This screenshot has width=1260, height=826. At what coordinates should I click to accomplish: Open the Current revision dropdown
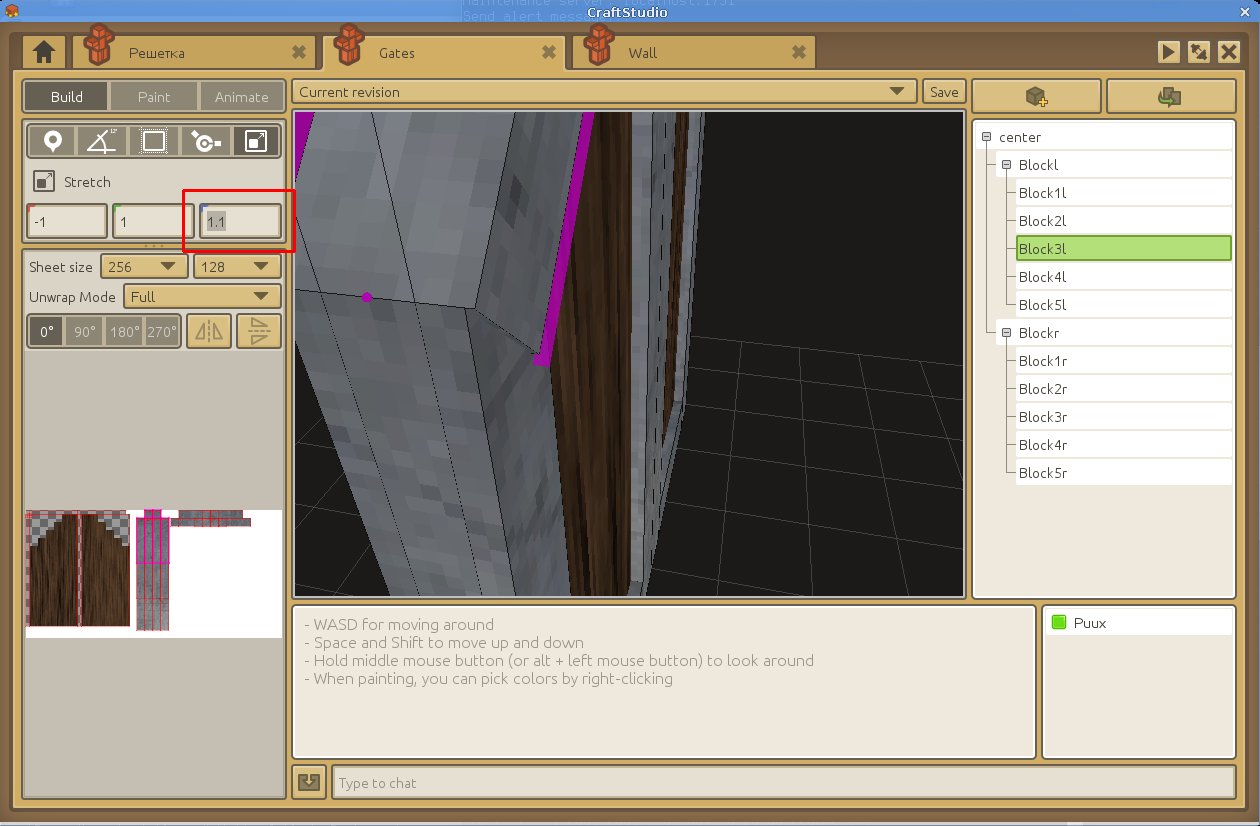tap(603, 92)
